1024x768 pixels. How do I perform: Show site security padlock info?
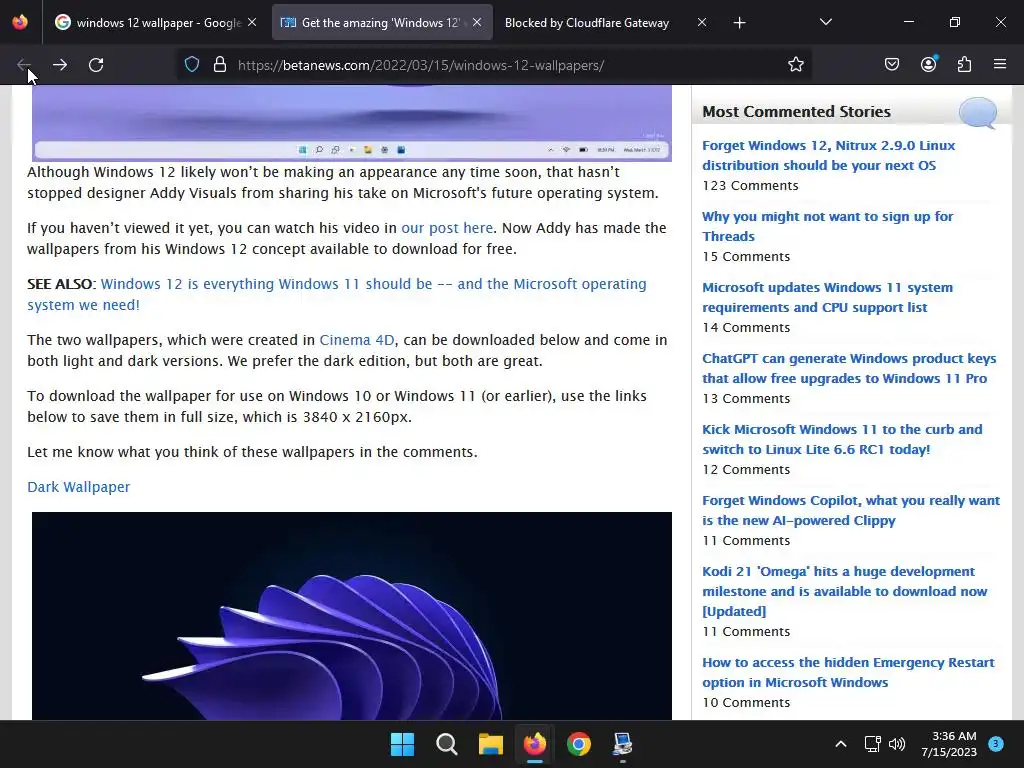[220, 65]
